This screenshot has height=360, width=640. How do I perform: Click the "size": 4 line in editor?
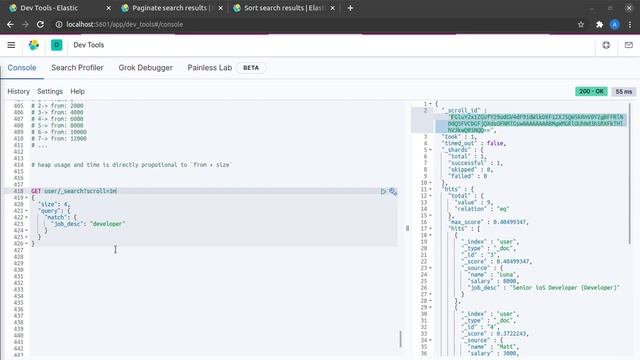[54, 204]
